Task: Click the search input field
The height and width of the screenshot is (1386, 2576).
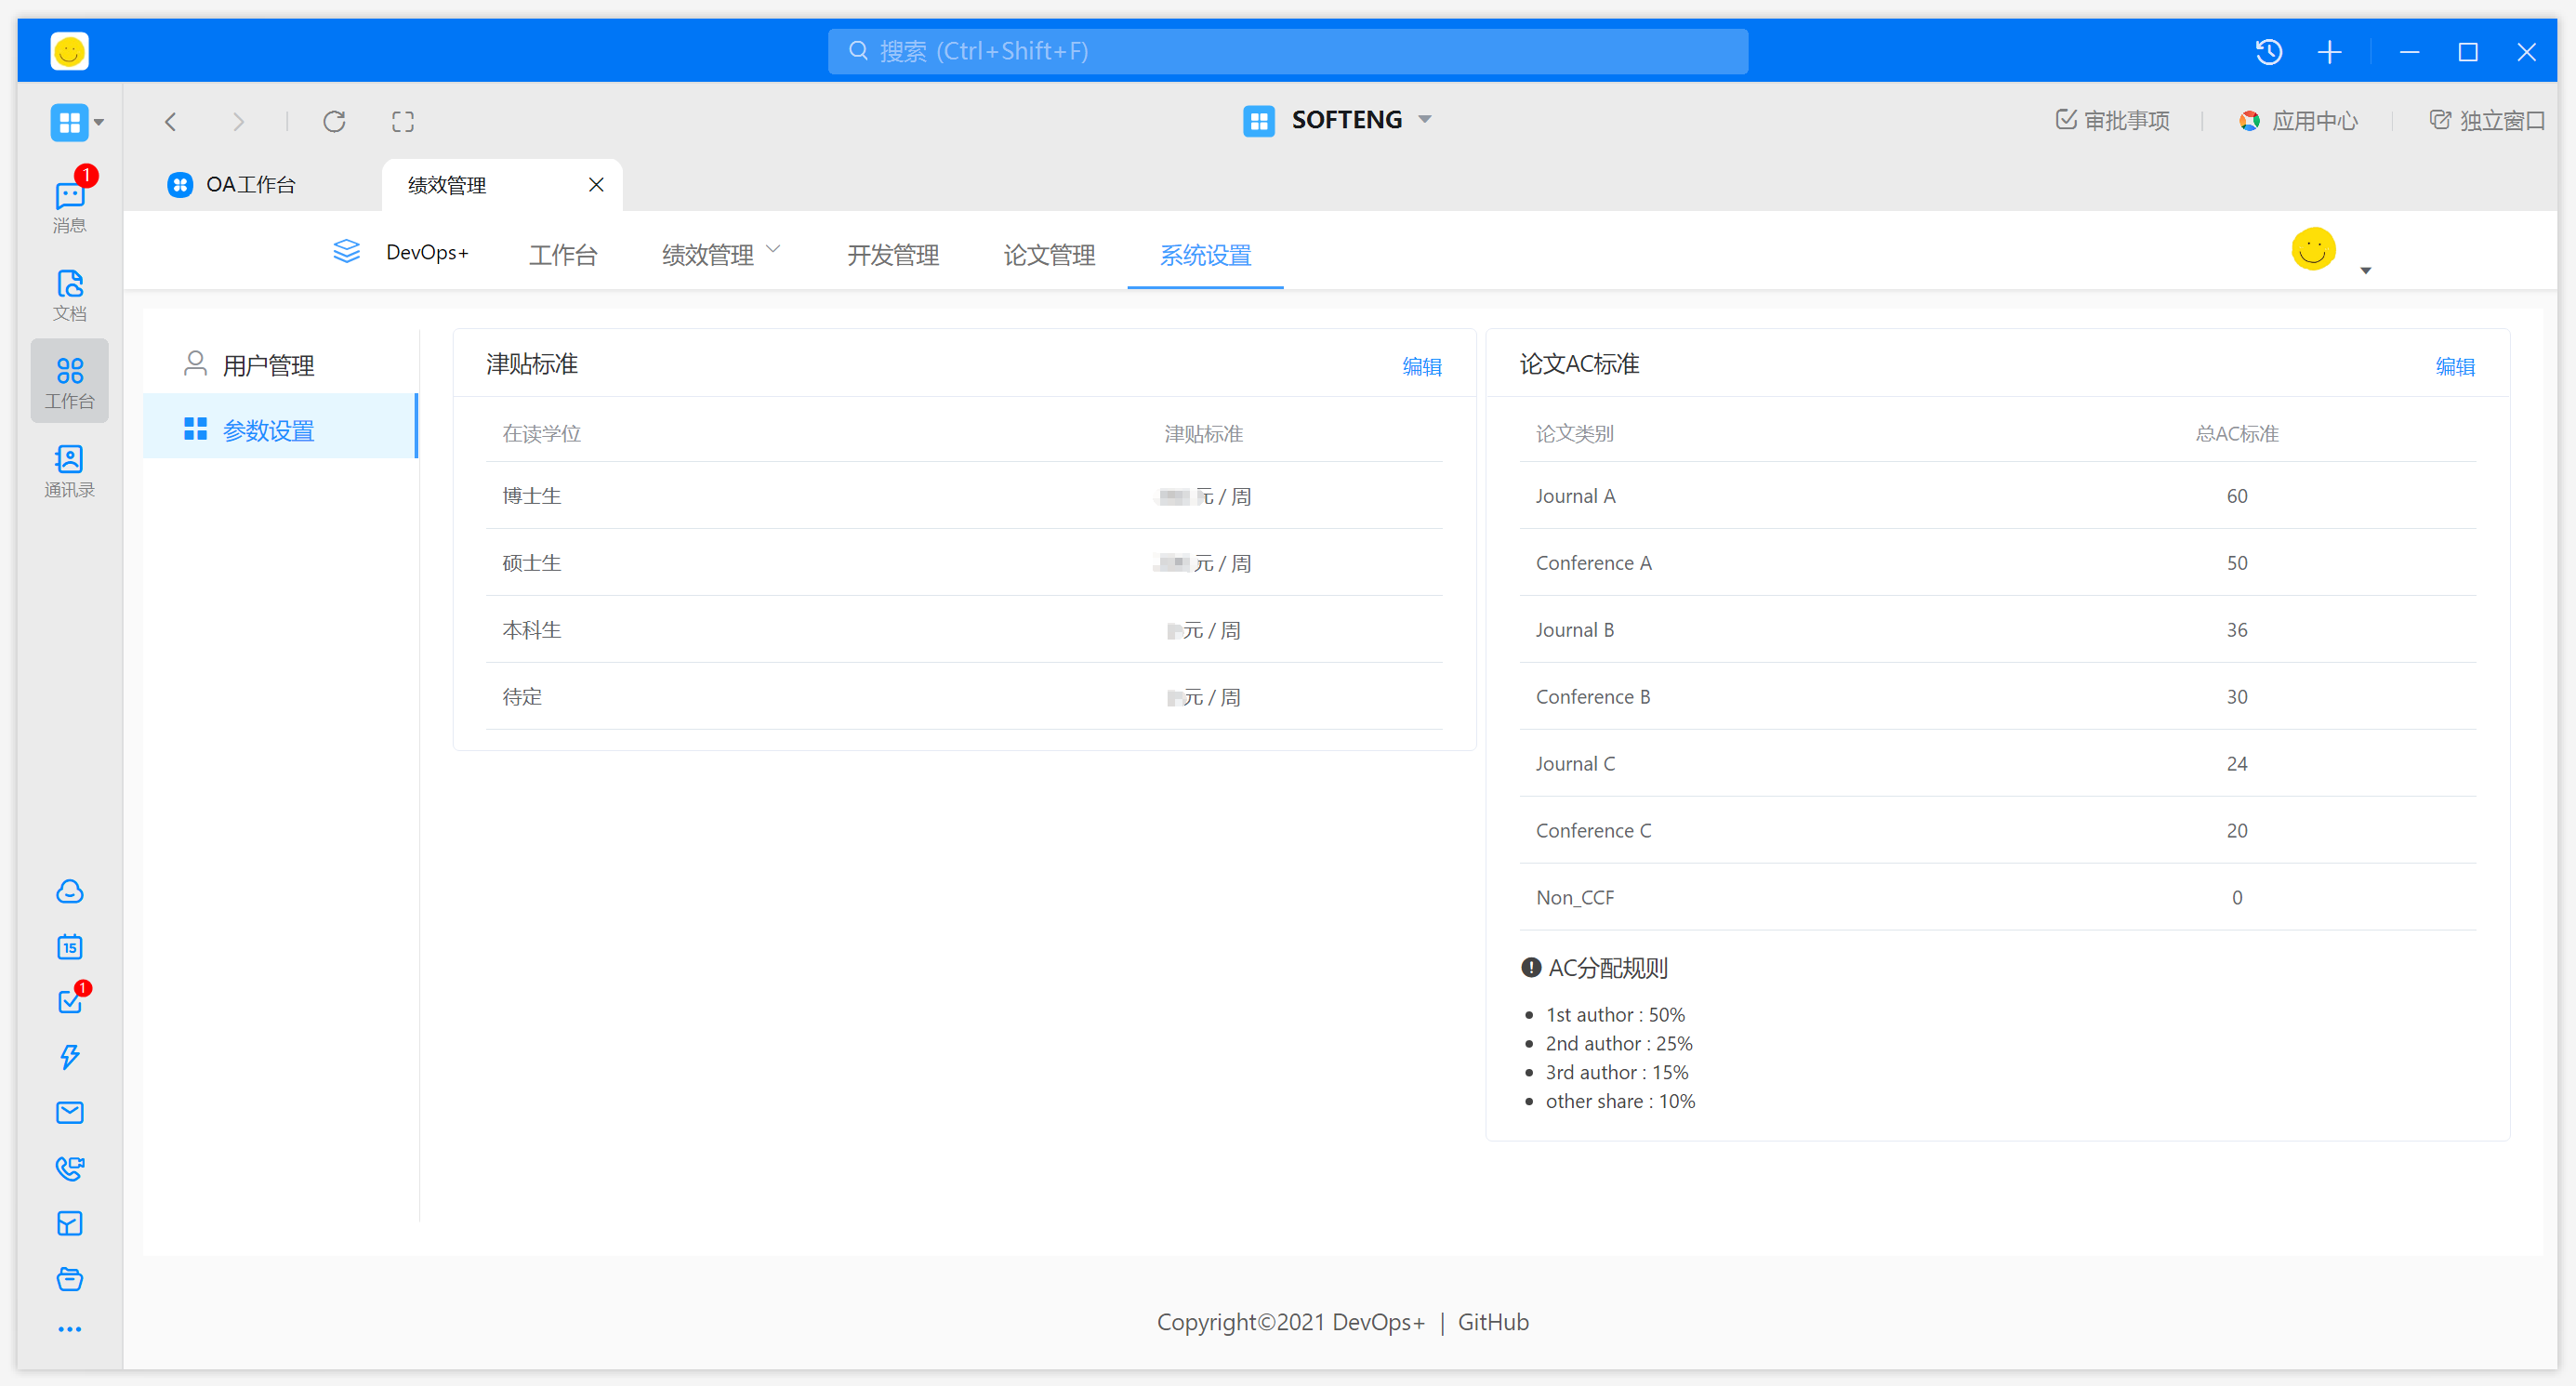Action: [x=1287, y=51]
